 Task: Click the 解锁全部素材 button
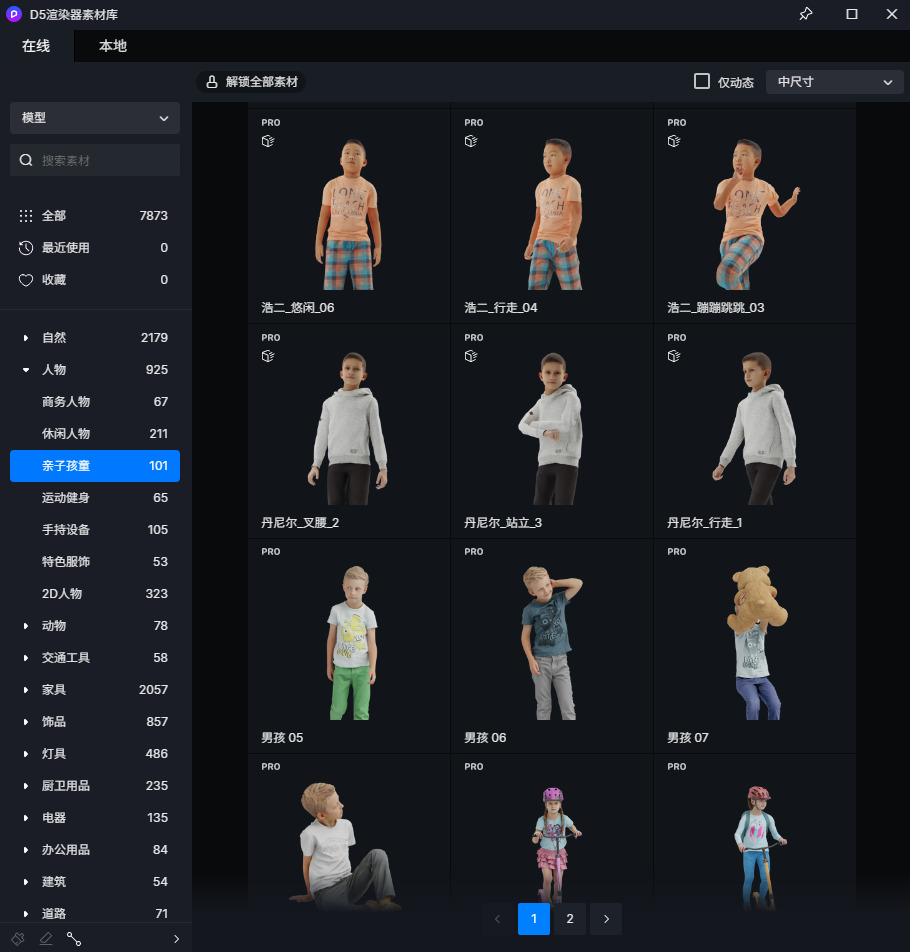(x=251, y=82)
